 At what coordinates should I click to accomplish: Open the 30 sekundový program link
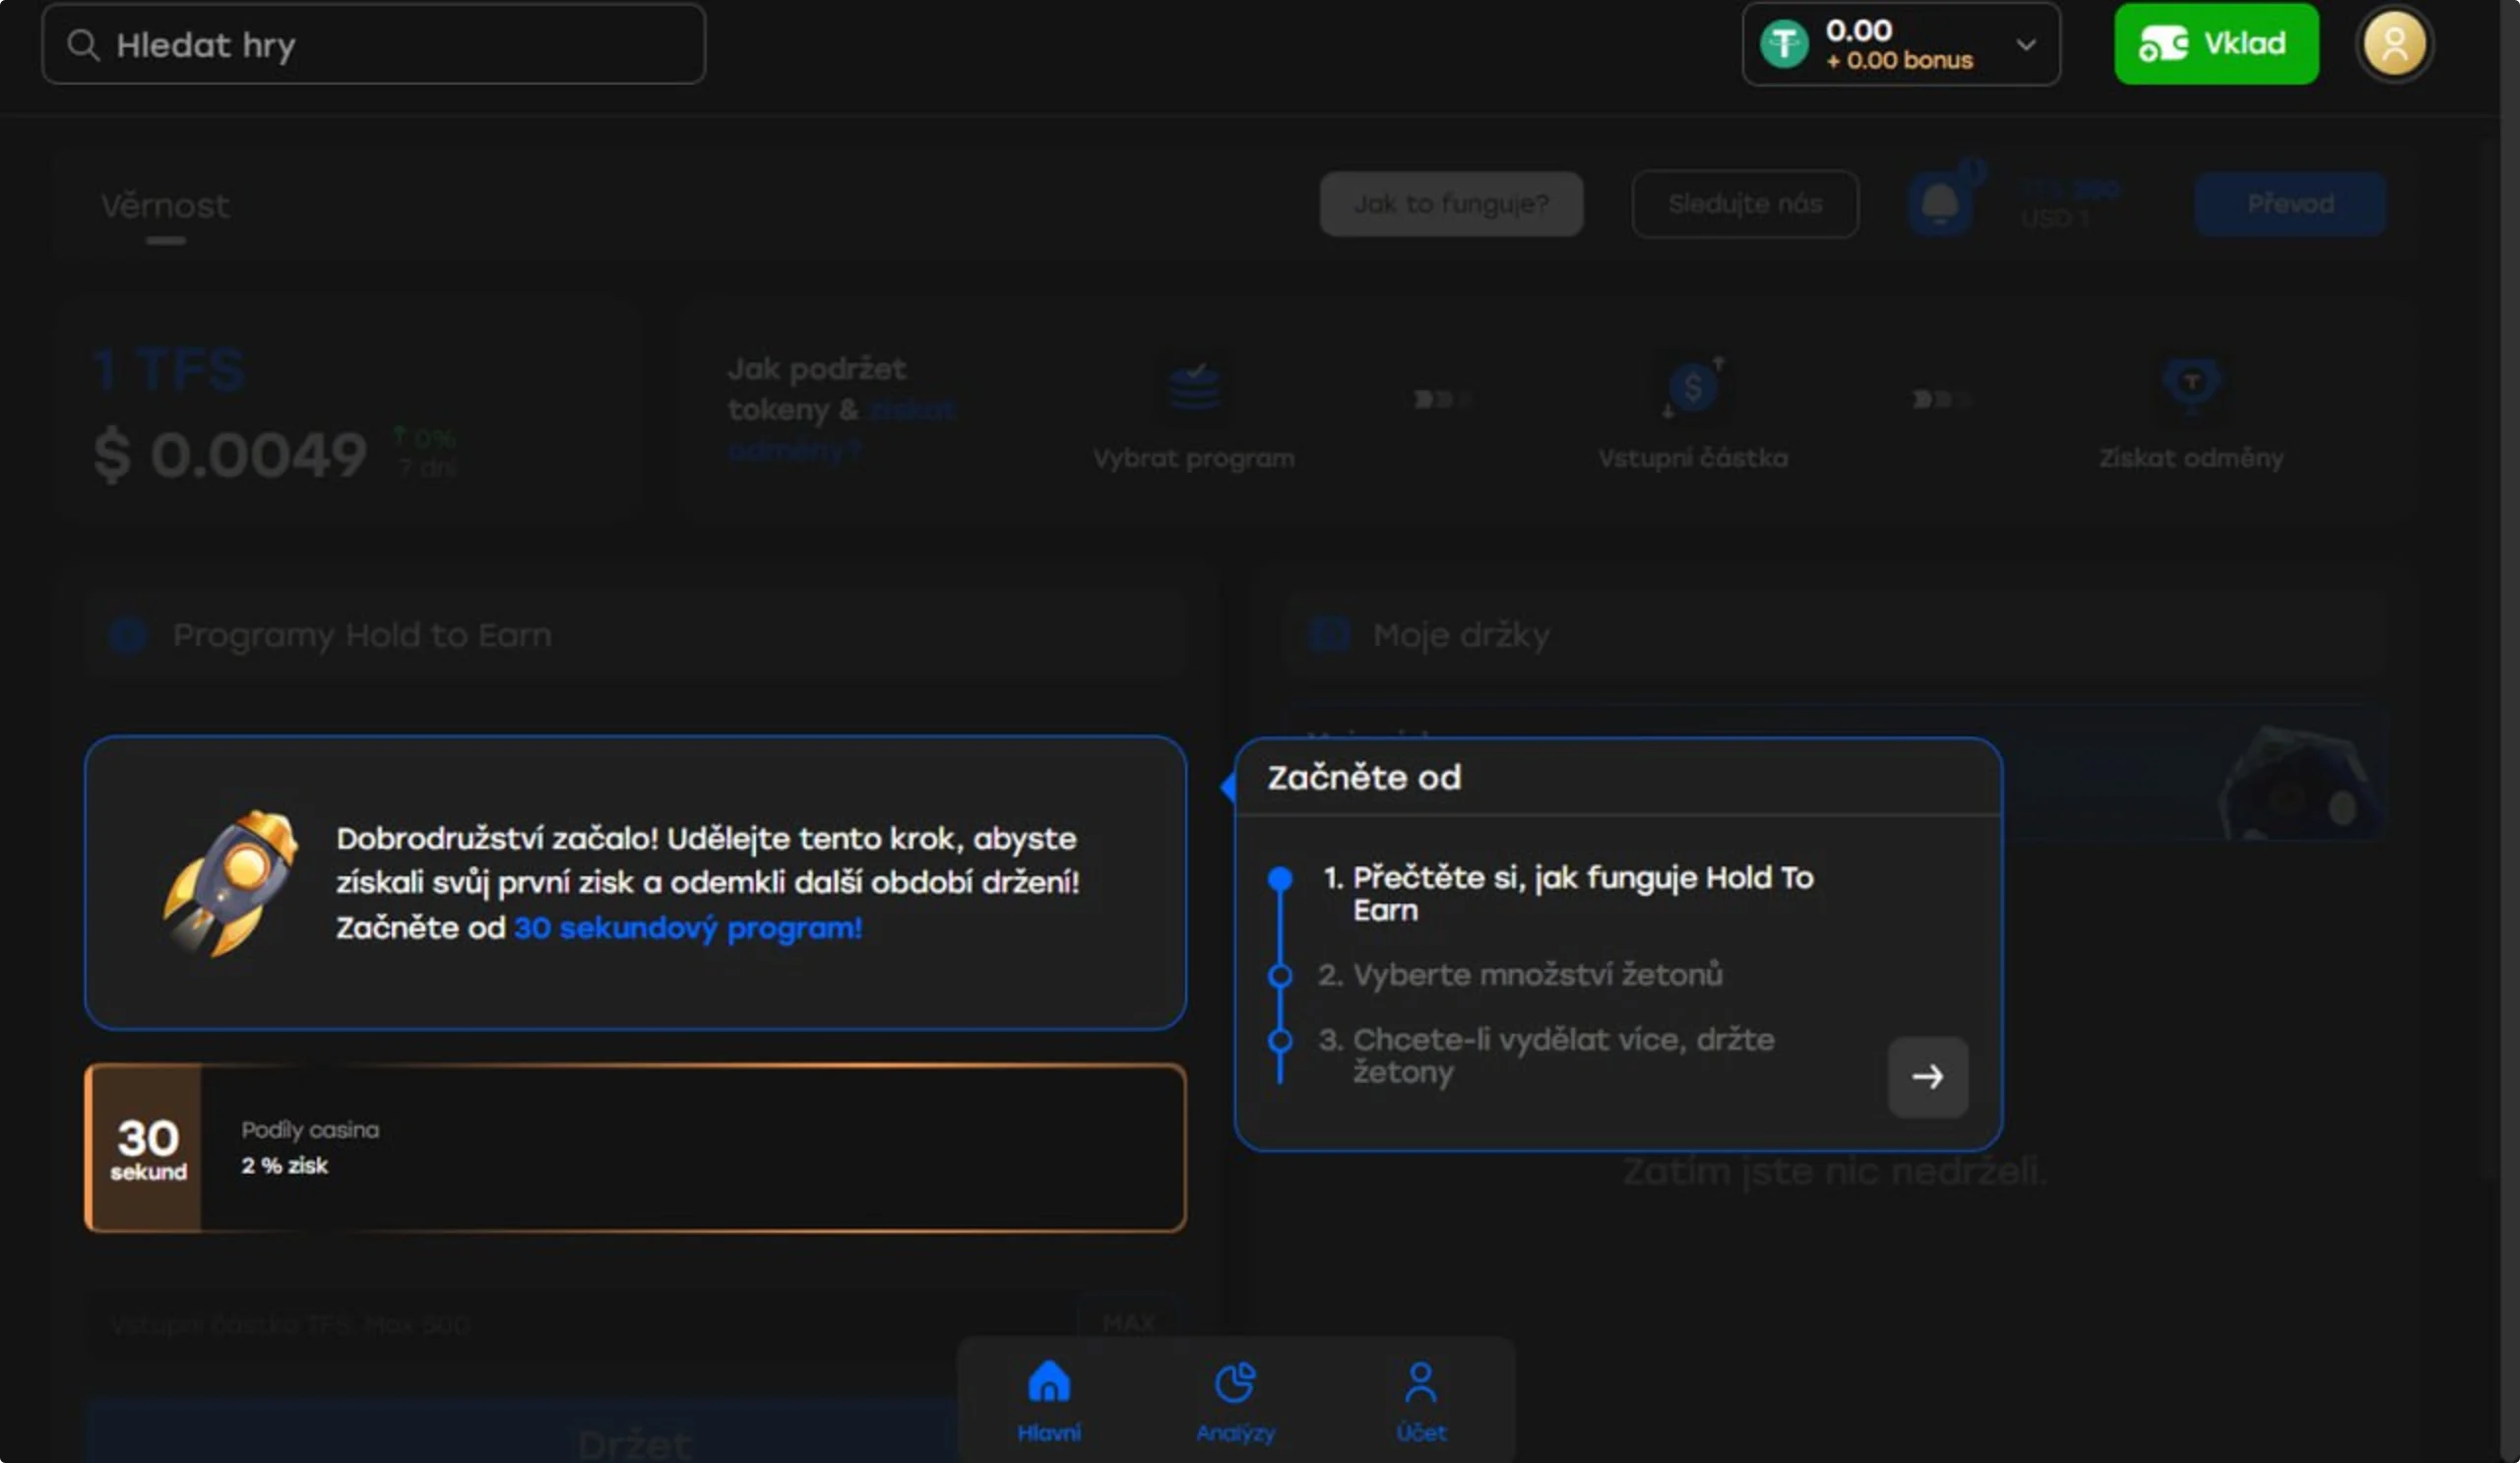tap(687, 928)
